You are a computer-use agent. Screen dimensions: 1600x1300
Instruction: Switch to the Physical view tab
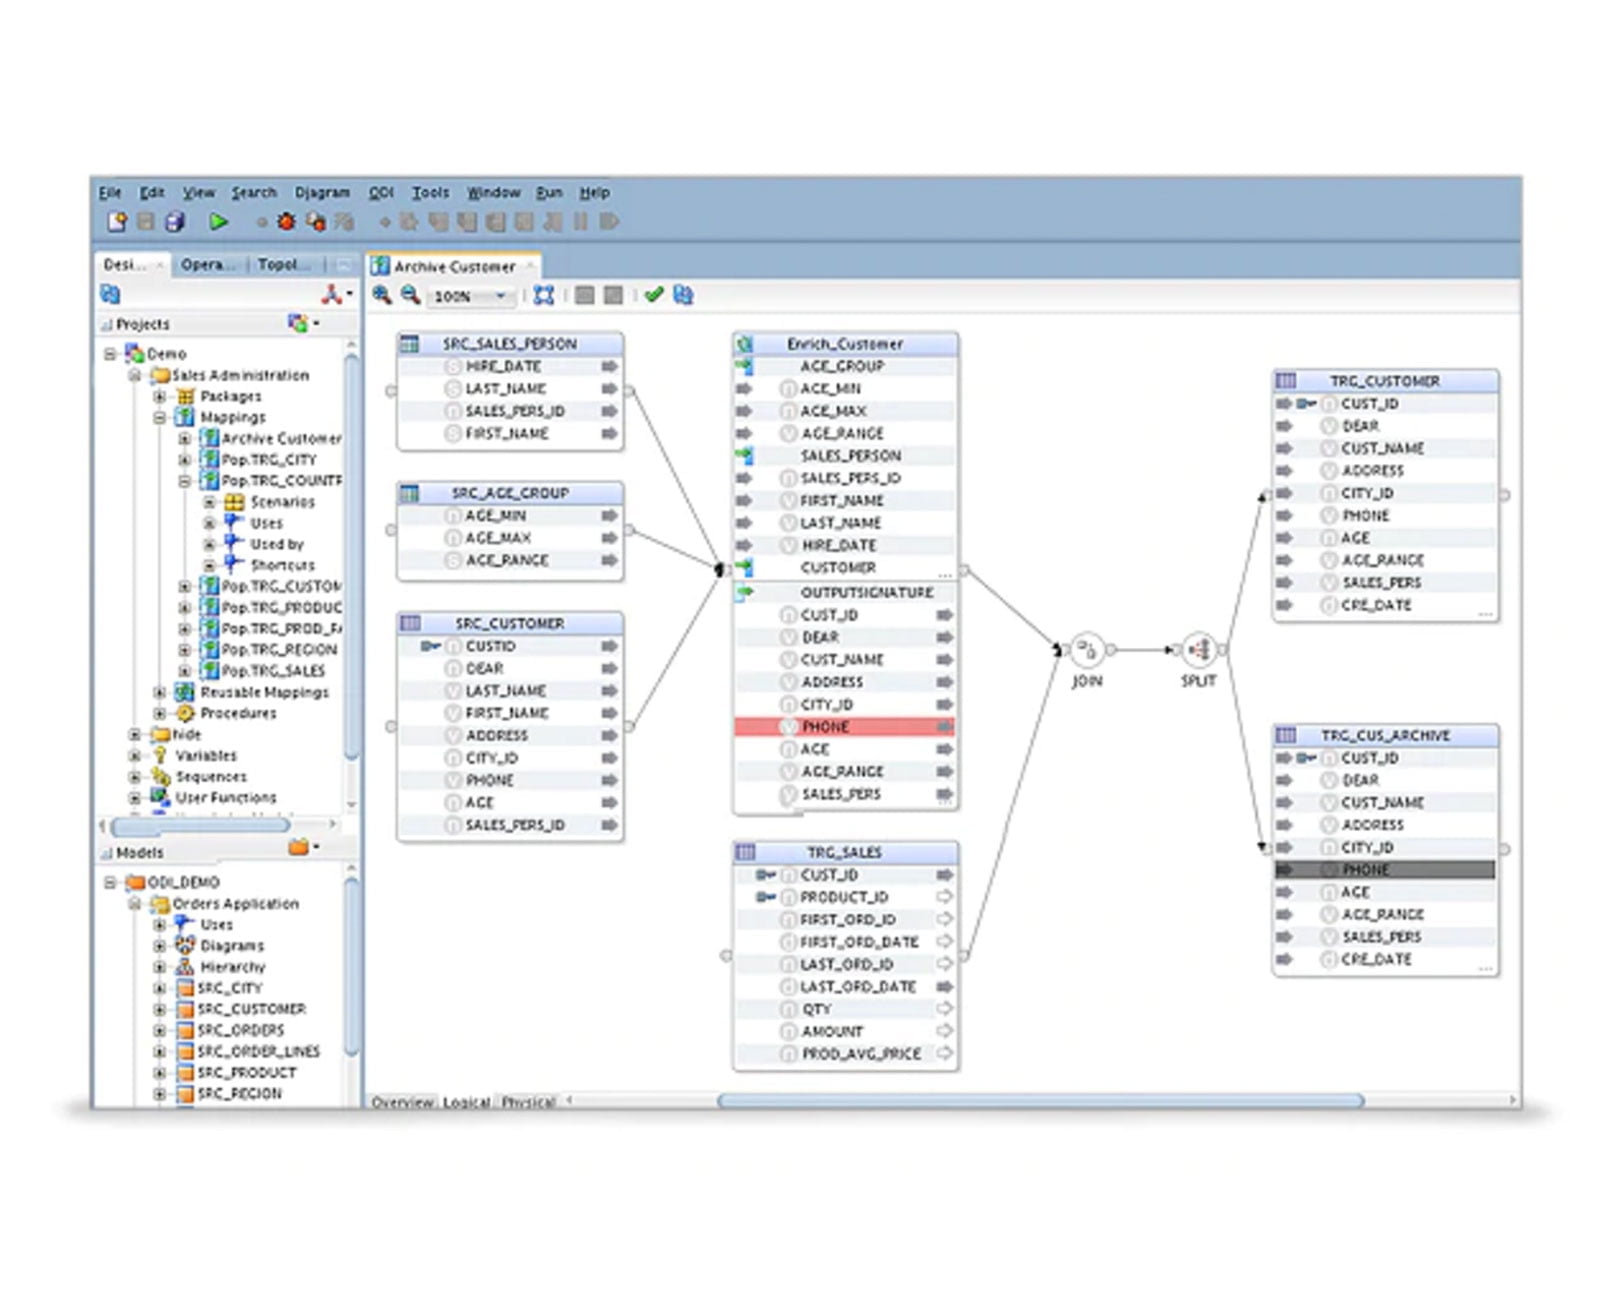(529, 1102)
